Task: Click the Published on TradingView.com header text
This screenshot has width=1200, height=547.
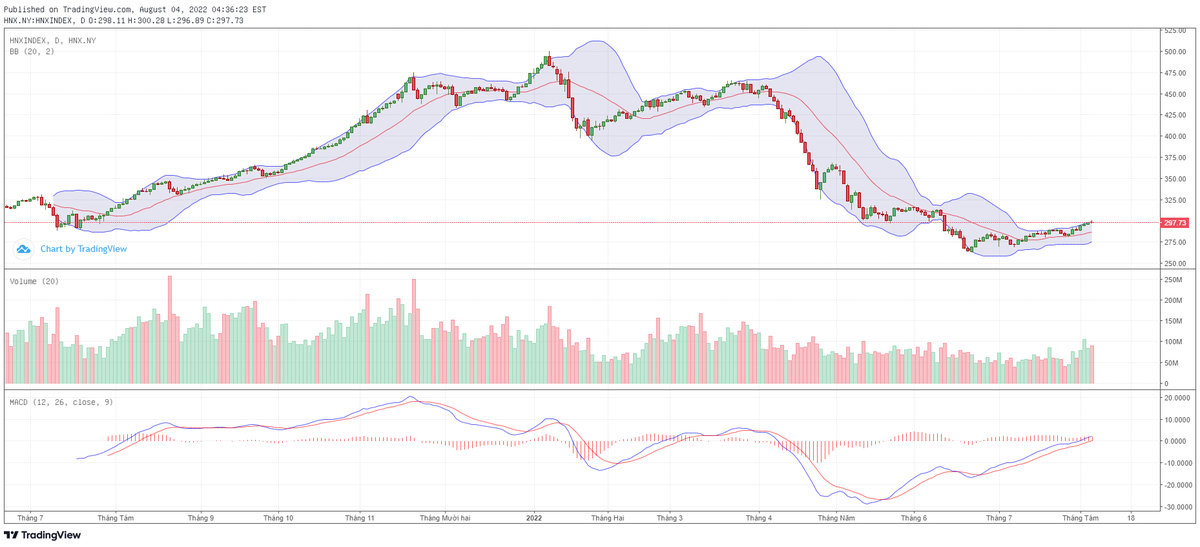Action: [x=135, y=9]
